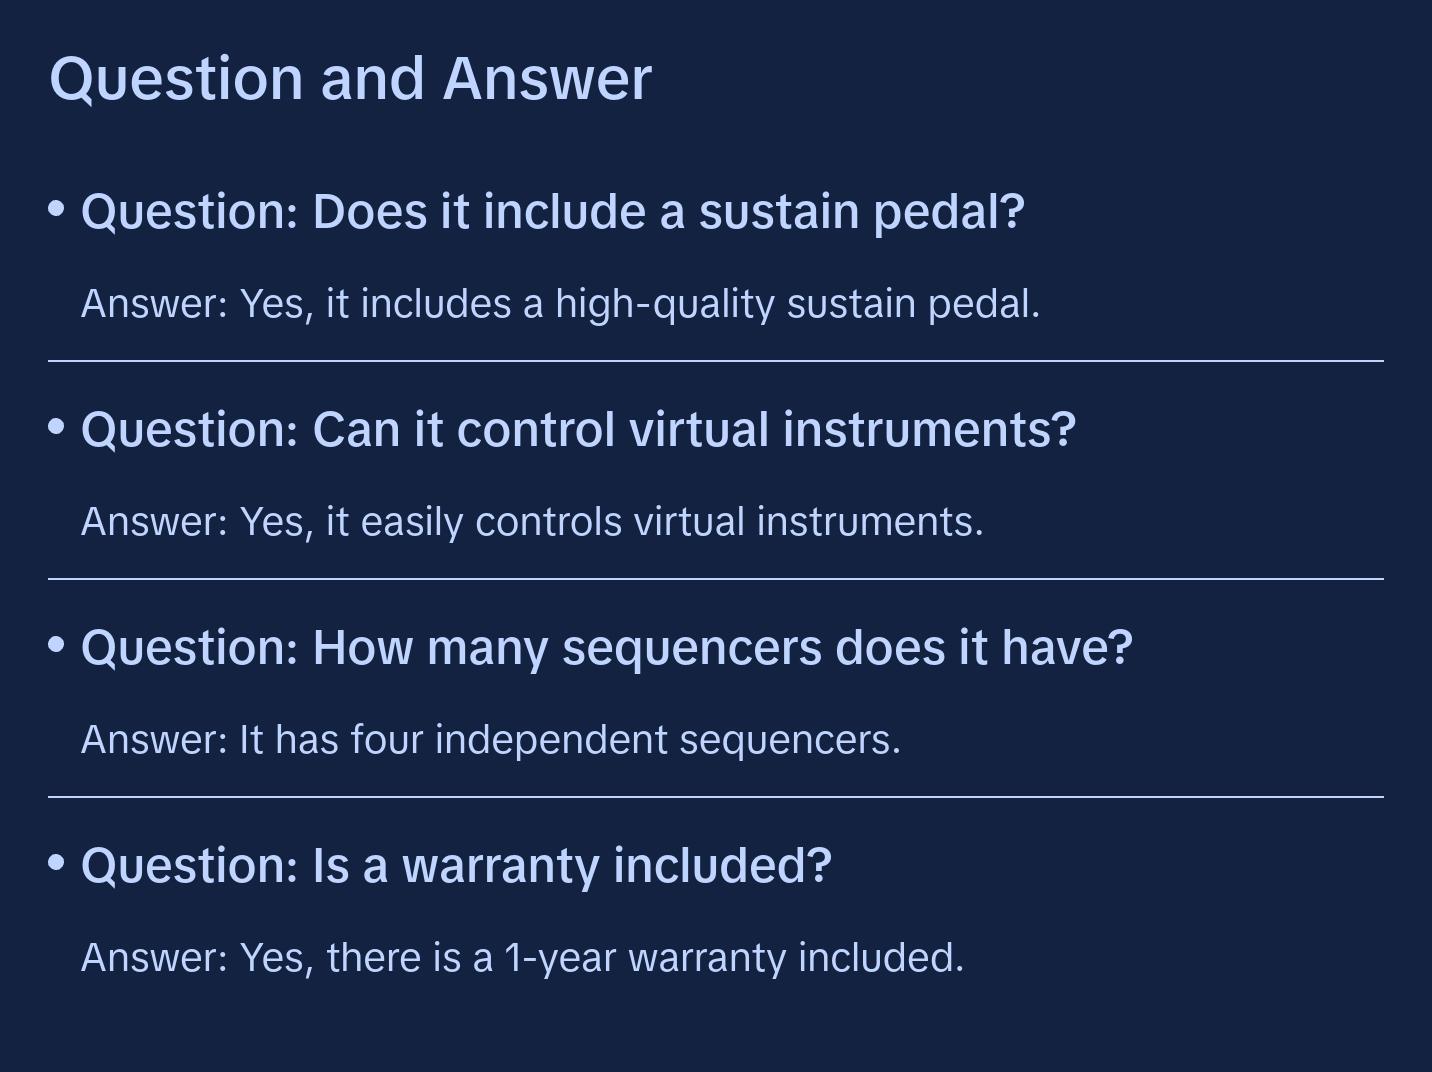Click the answer 'Yes, it easily controls virtual instruments'
Image resolution: width=1432 pixels, height=1072 pixels.
coord(532,522)
